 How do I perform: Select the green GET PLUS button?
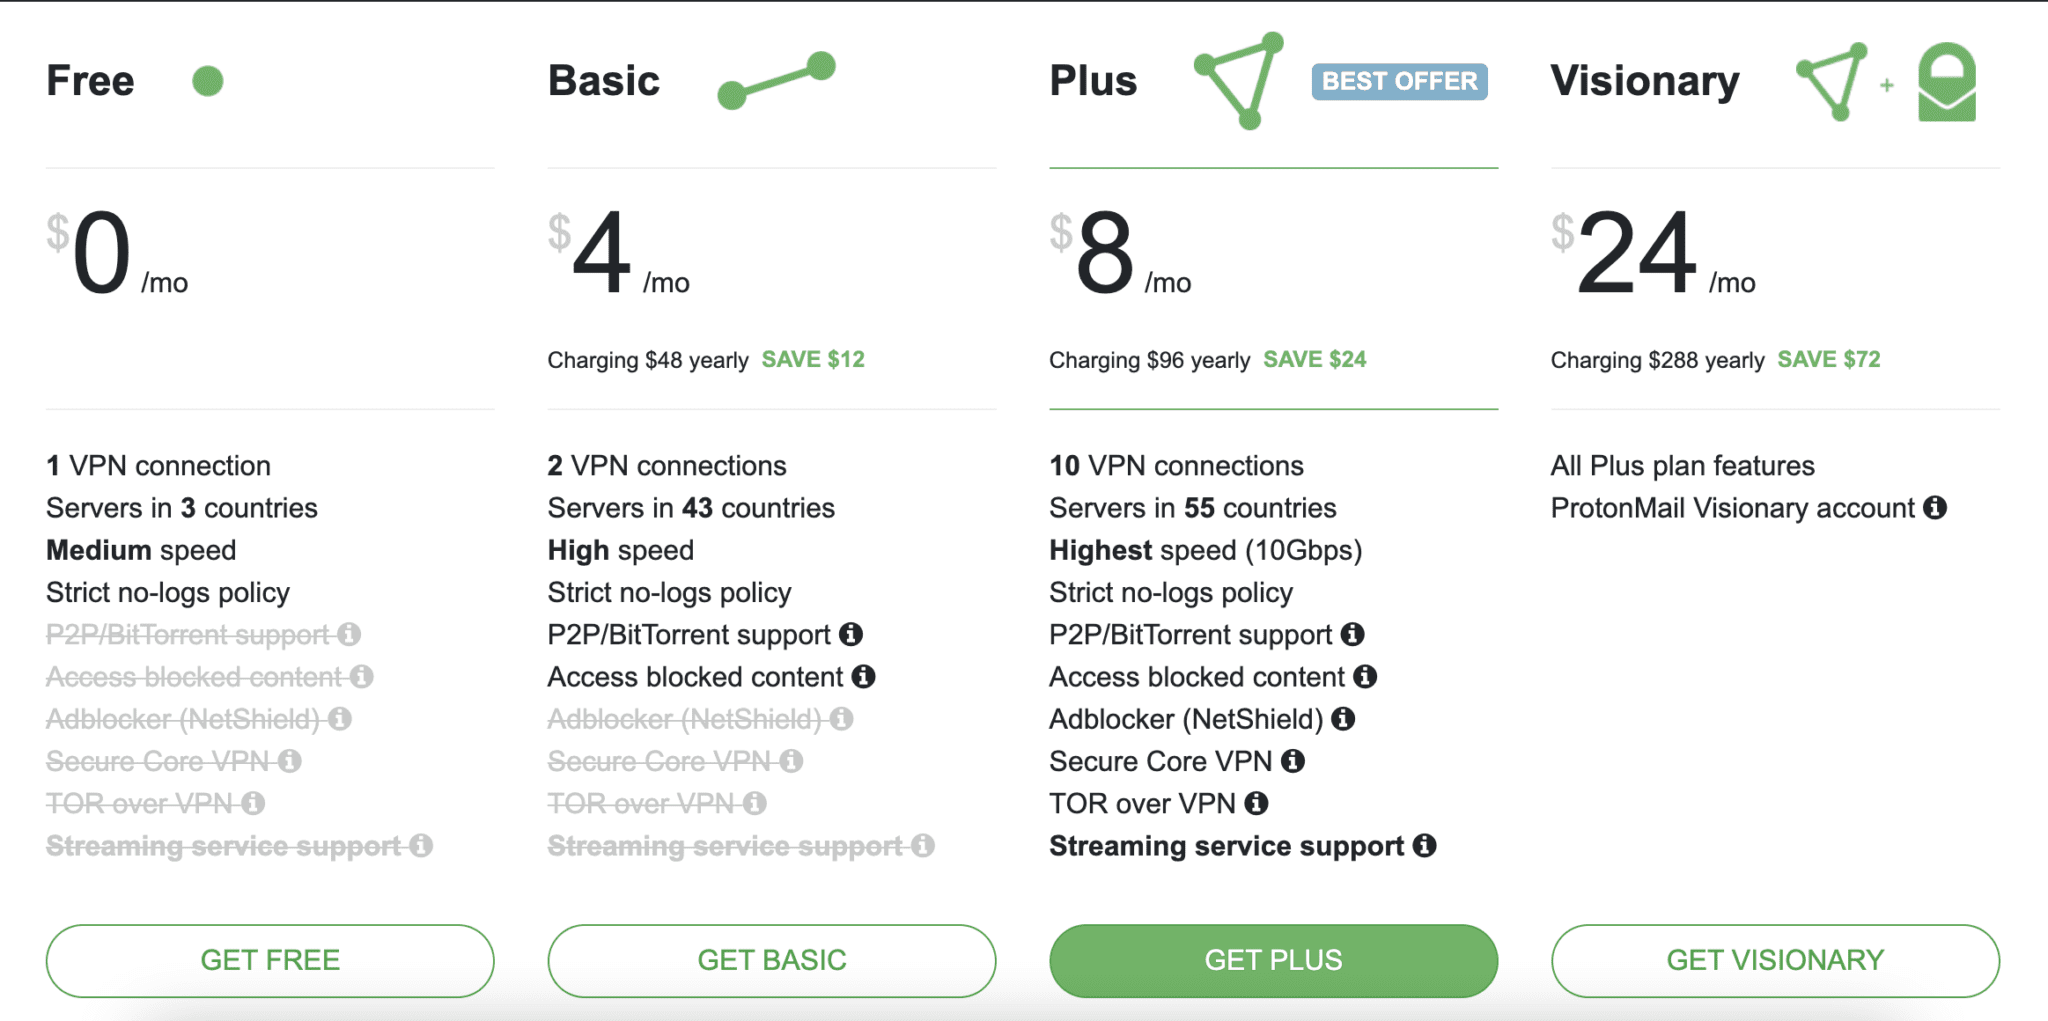coord(1273,960)
